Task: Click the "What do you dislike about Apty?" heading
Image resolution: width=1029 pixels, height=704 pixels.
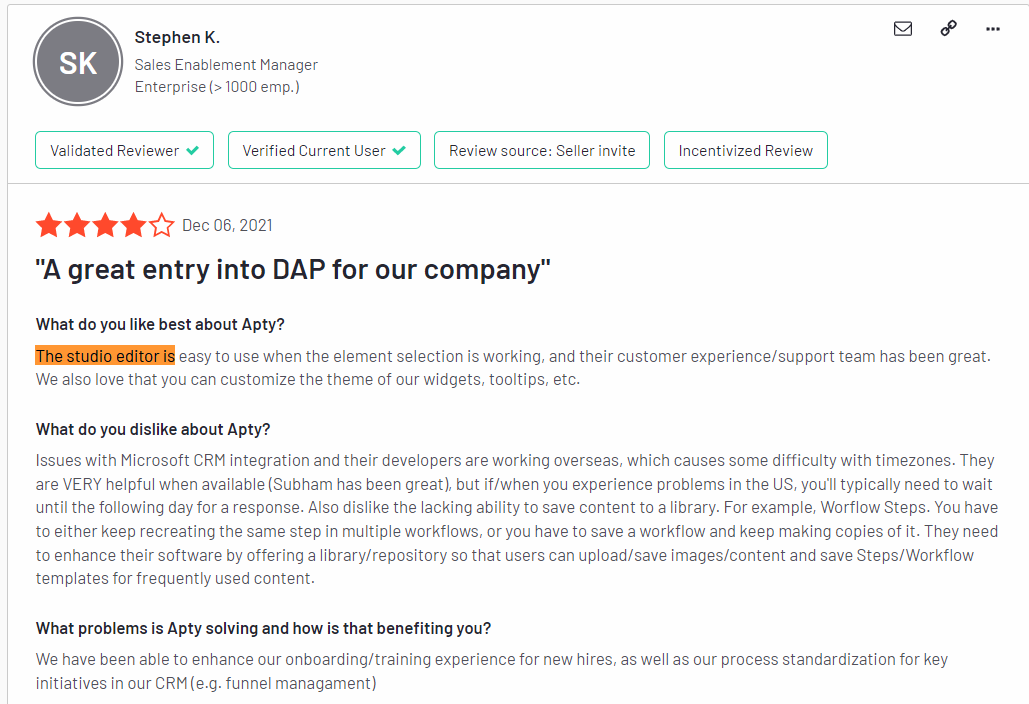Action: 153,429
